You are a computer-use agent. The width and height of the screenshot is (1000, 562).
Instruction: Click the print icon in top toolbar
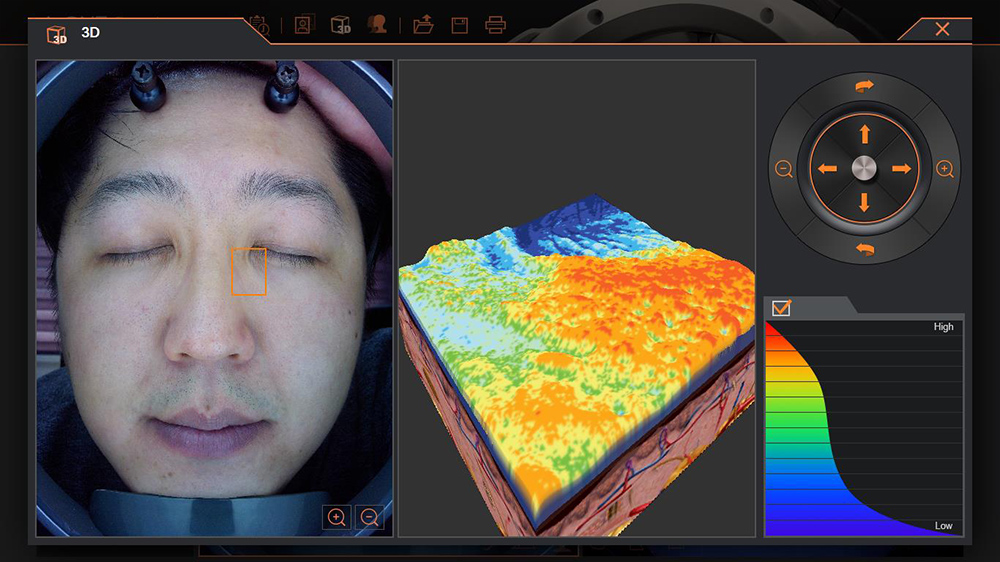tap(495, 25)
